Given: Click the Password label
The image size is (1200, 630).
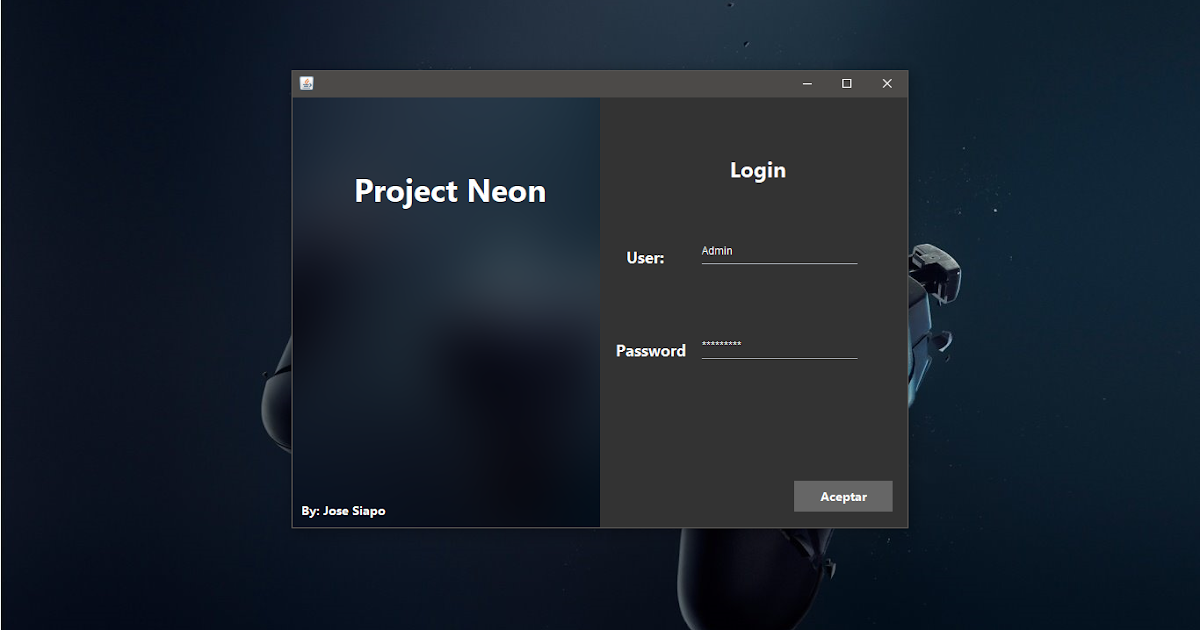Looking at the screenshot, I should 650,350.
